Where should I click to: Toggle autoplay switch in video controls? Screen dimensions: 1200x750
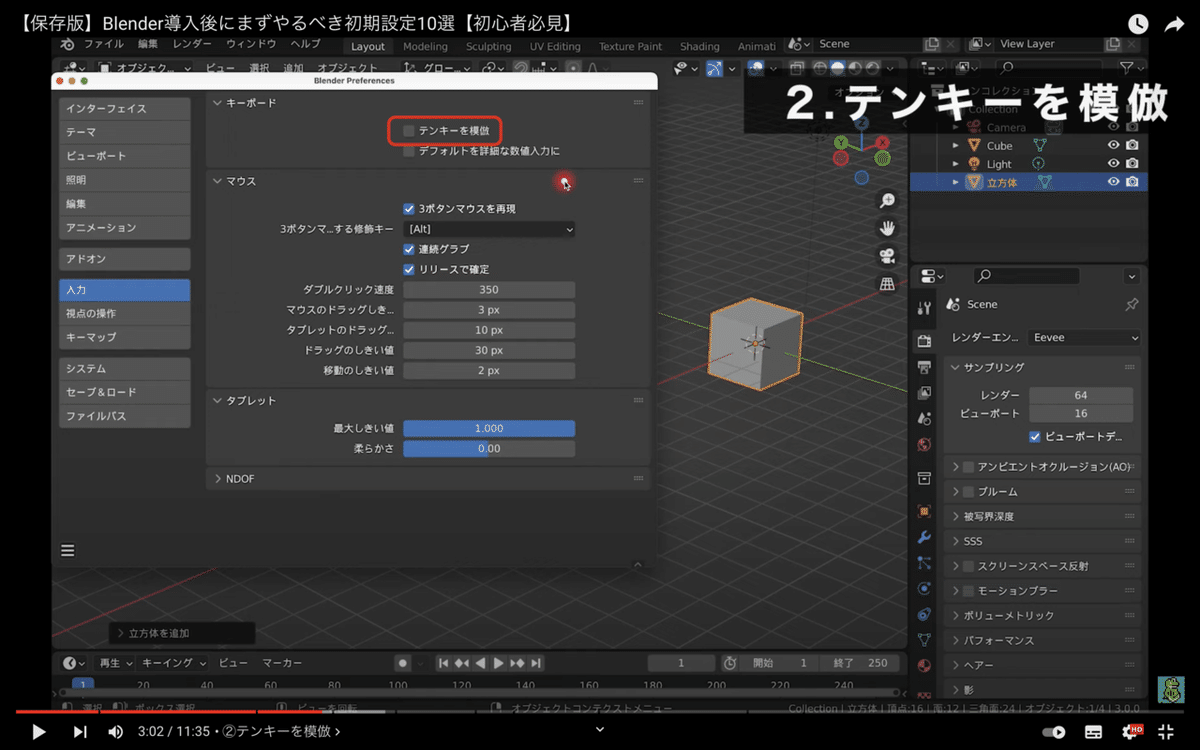tap(1054, 732)
